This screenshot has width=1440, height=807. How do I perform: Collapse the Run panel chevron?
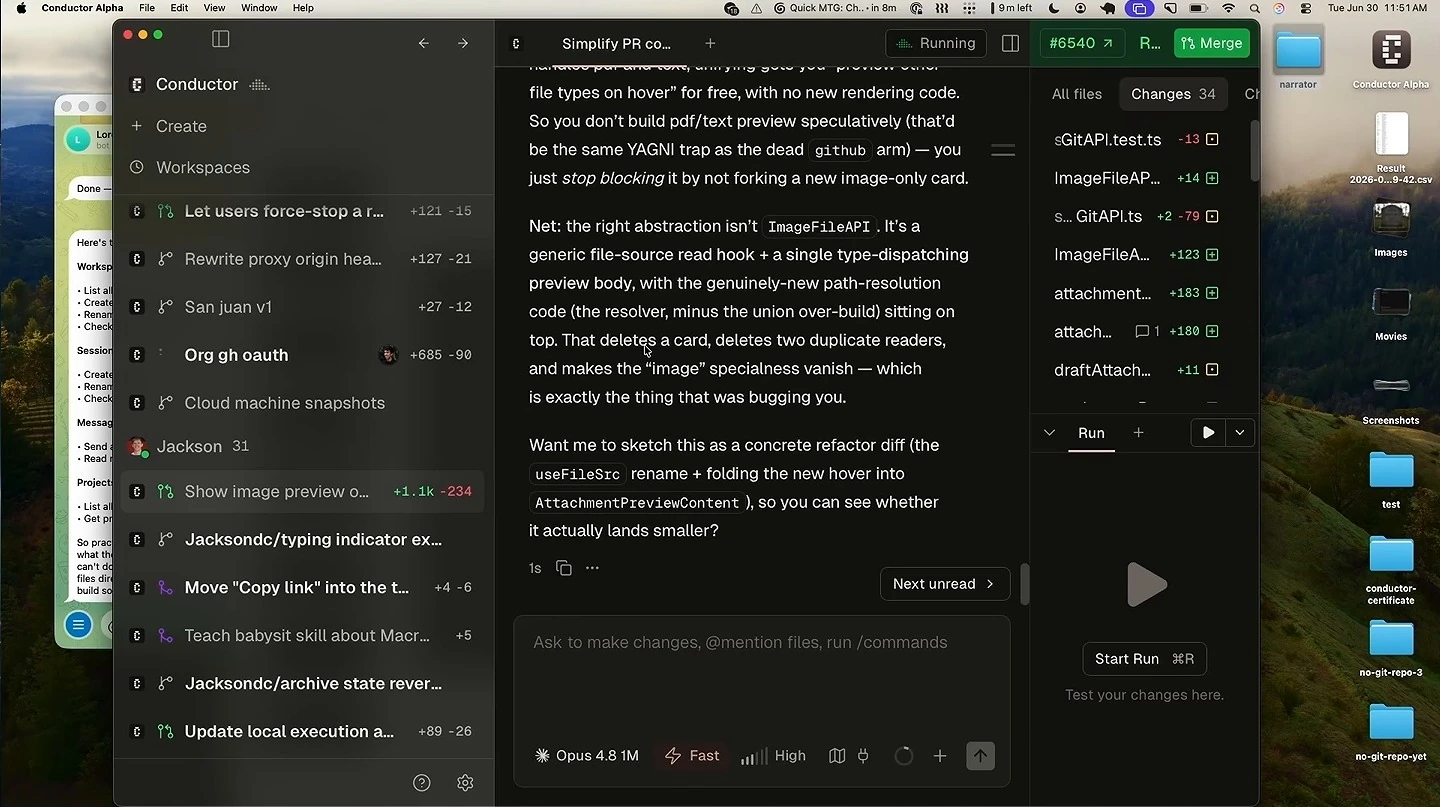point(1049,433)
